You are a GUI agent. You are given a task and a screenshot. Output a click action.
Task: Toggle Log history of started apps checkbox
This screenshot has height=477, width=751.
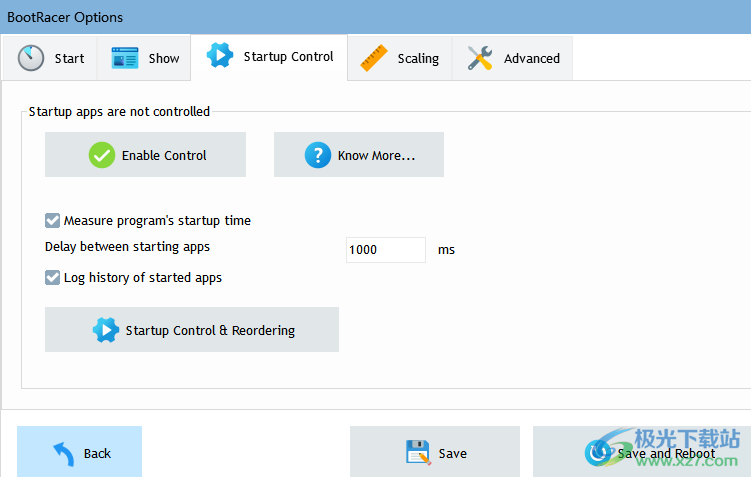[x=52, y=277]
